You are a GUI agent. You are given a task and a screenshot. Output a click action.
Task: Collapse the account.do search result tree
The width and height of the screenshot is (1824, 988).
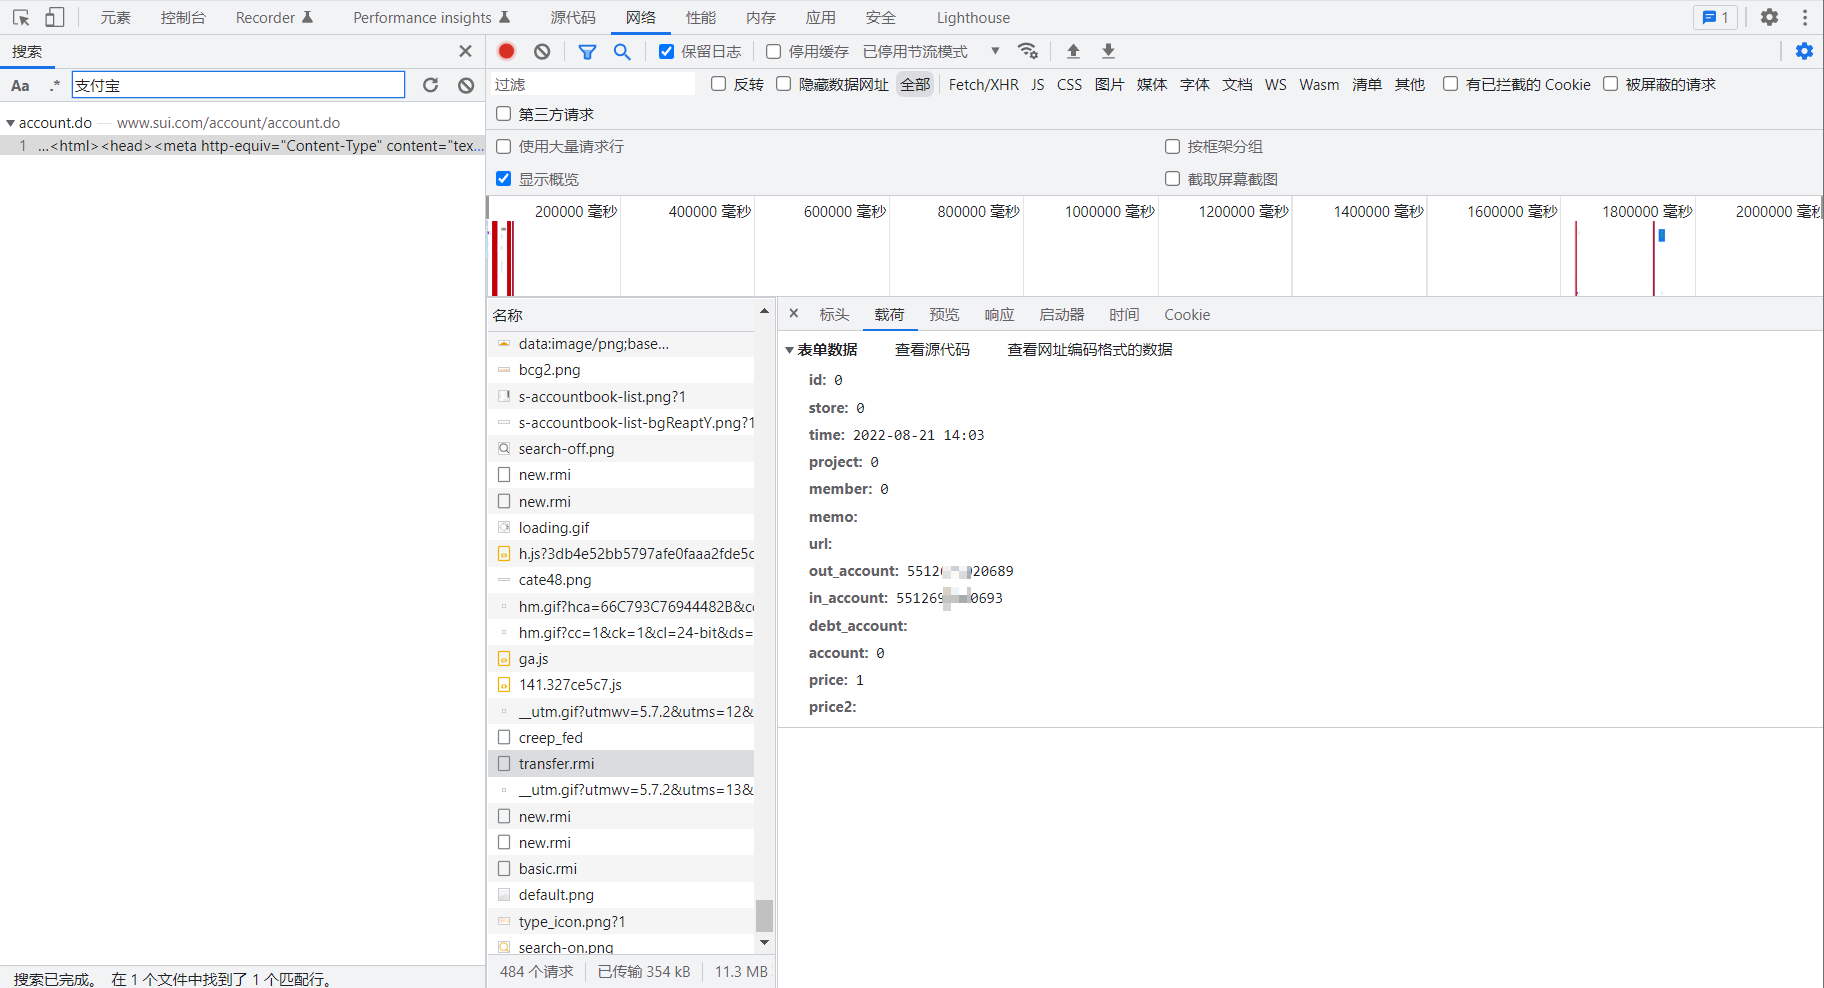click(10, 123)
